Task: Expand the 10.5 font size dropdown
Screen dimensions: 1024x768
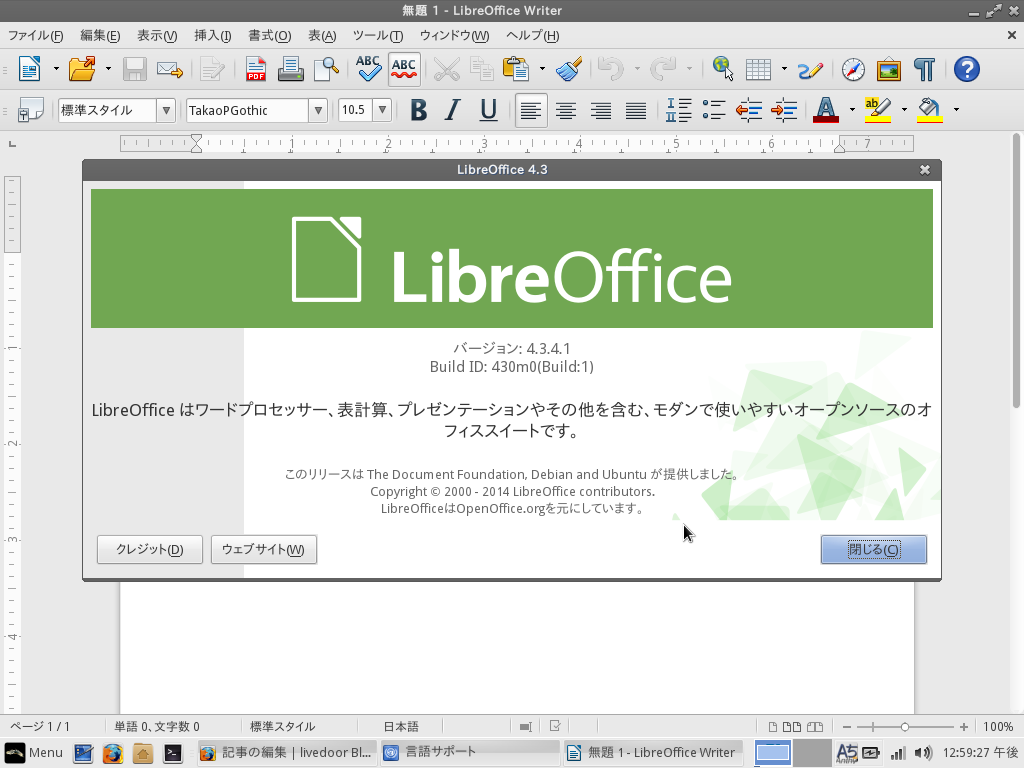Action: click(x=382, y=110)
